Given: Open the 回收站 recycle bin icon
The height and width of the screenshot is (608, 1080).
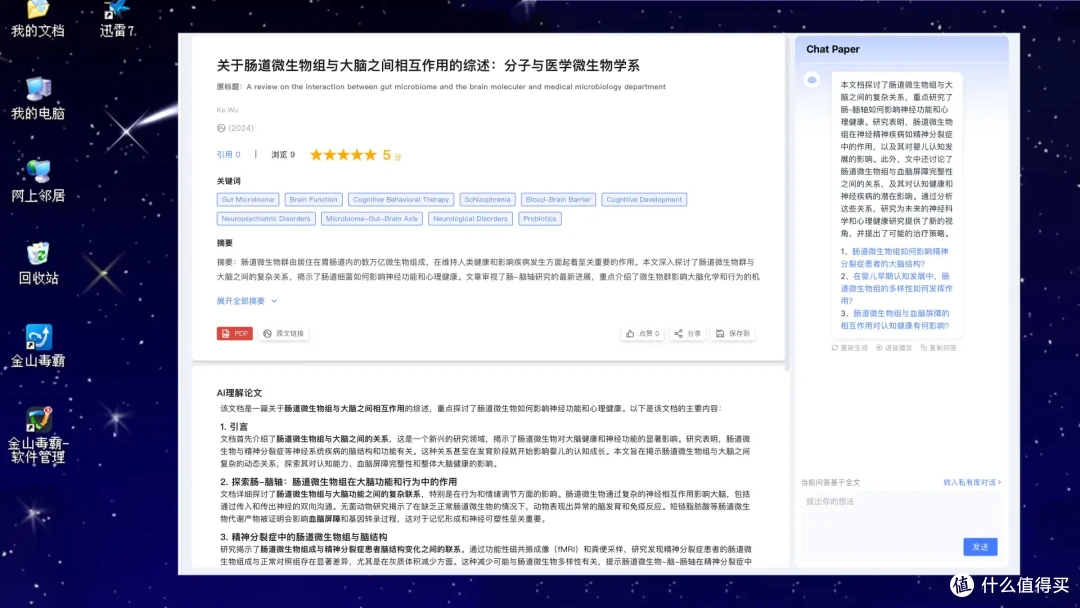Looking at the screenshot, I should pos(38,264).
